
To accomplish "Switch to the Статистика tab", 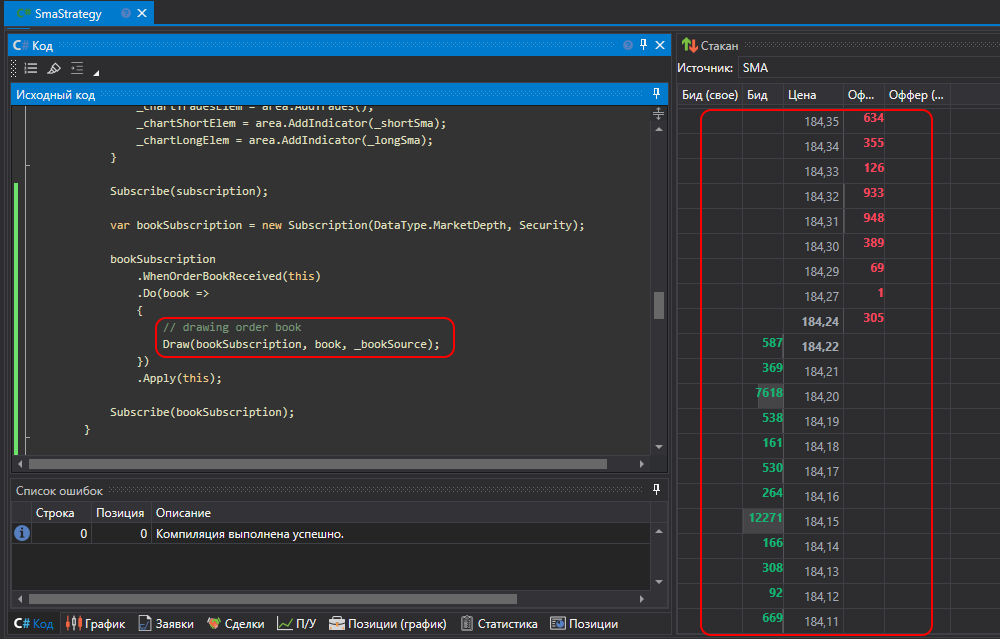I will pos(499,624).
